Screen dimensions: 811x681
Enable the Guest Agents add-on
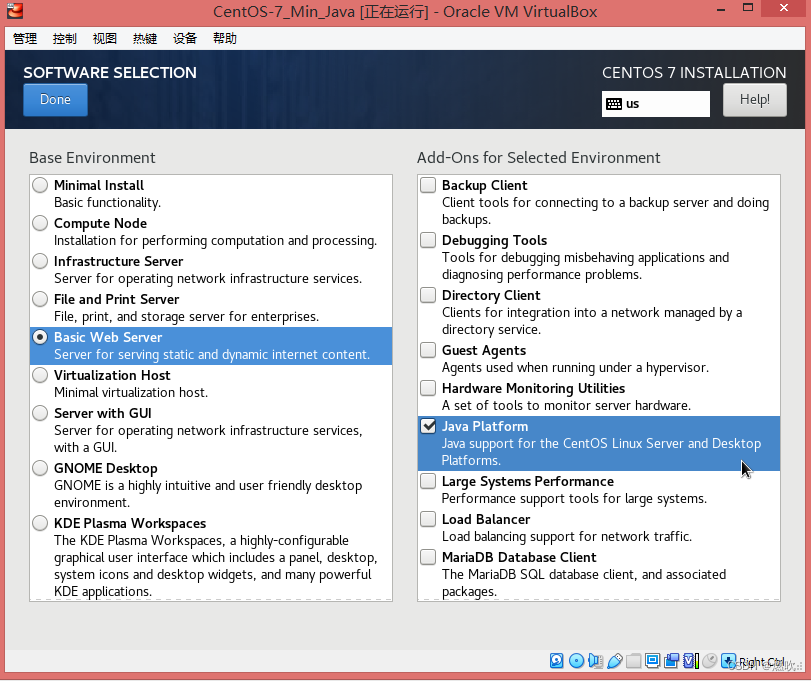tap(428, 350)
